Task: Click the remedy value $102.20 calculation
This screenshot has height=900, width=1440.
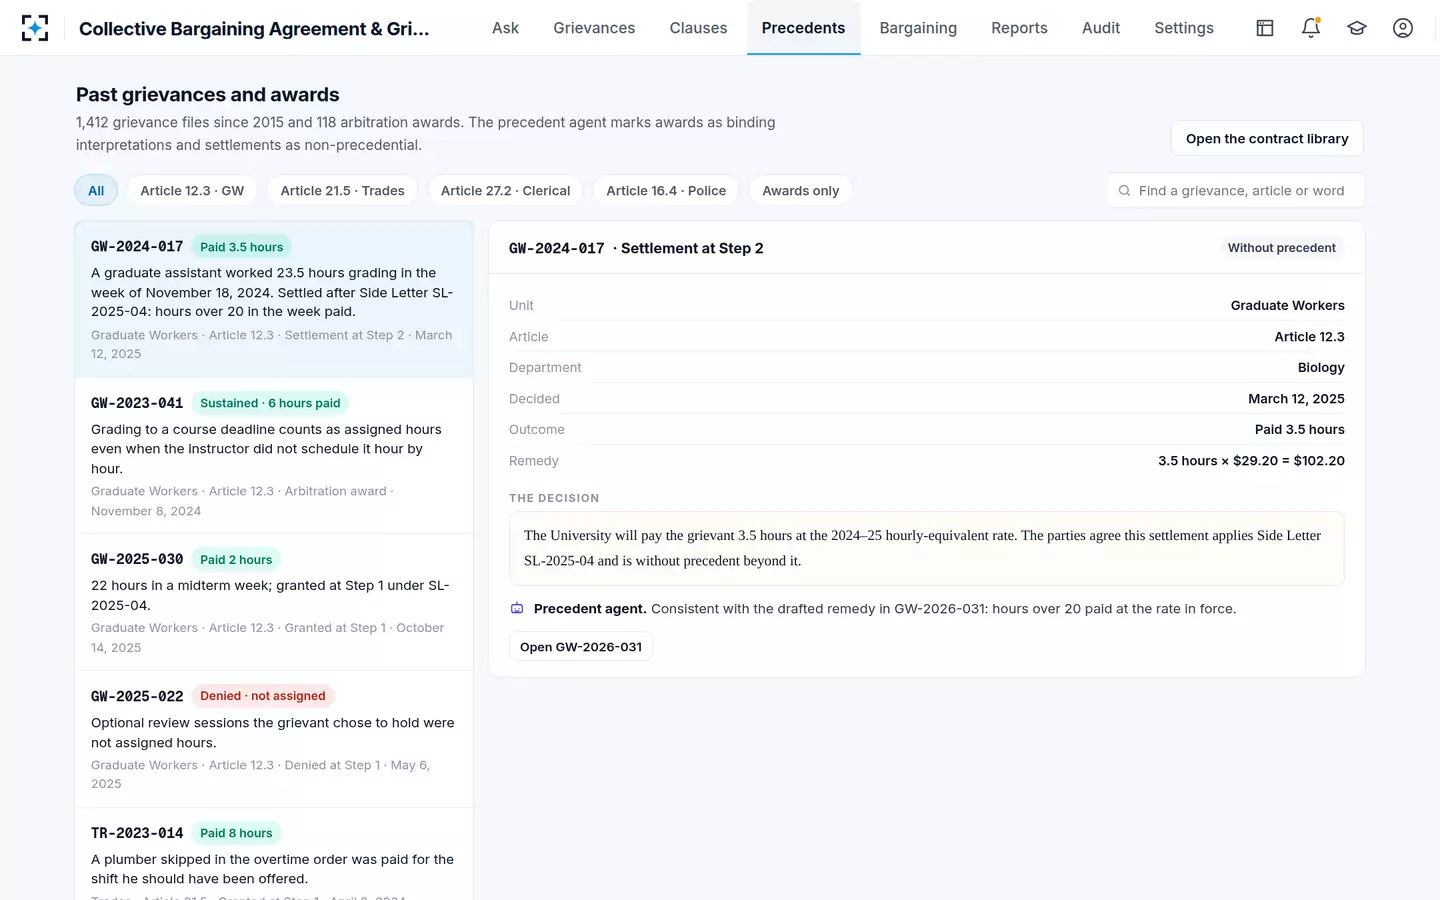Action: coord(1251,461)
